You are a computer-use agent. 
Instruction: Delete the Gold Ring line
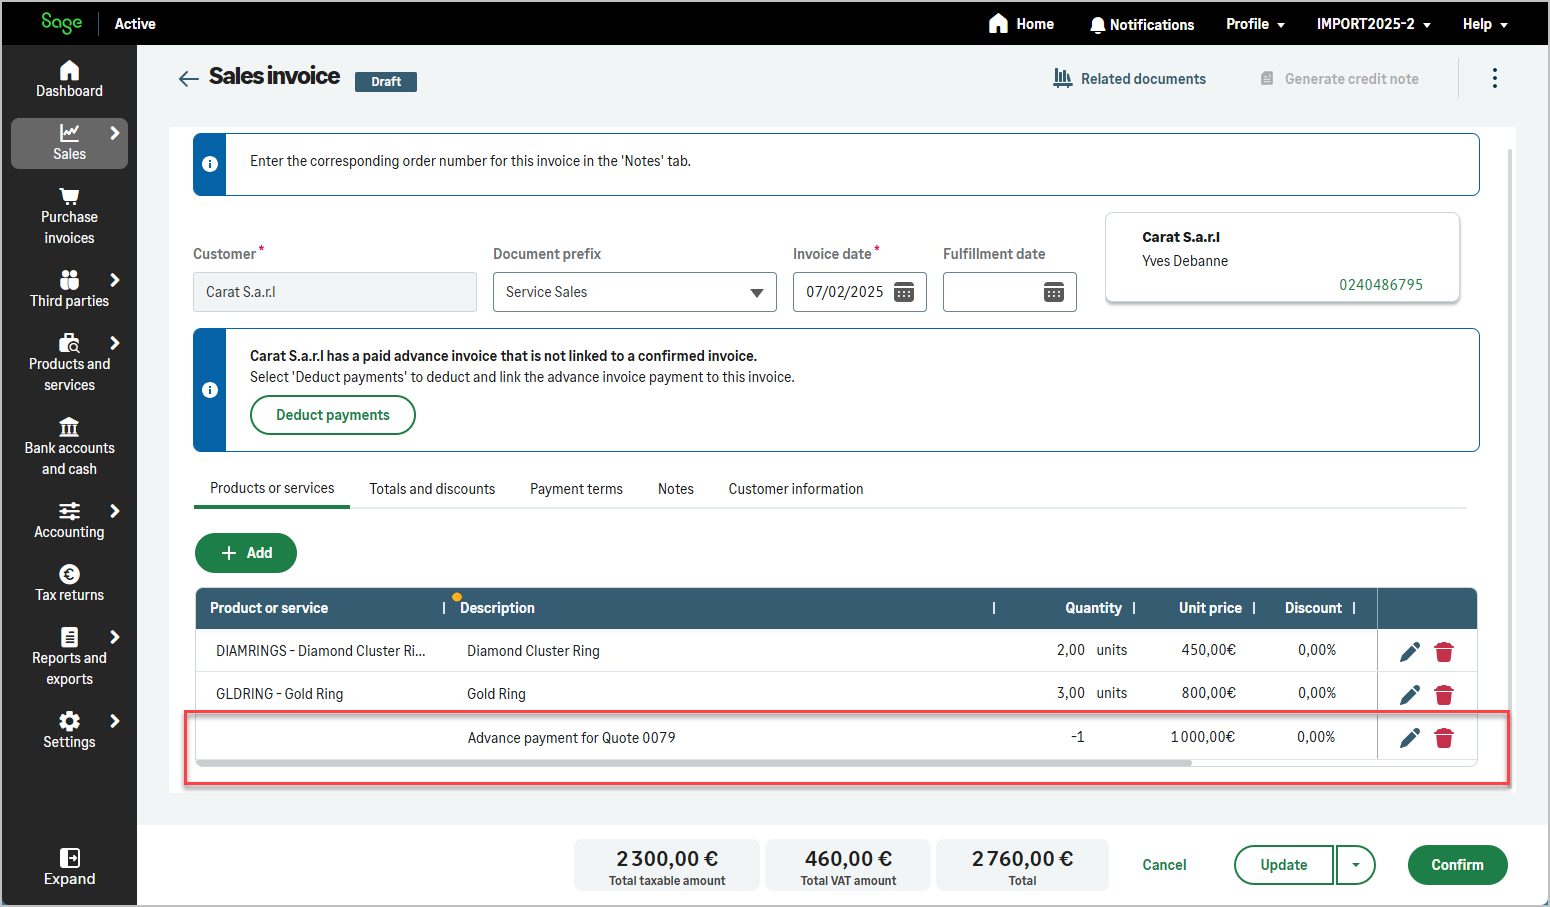pos(1443,695)
